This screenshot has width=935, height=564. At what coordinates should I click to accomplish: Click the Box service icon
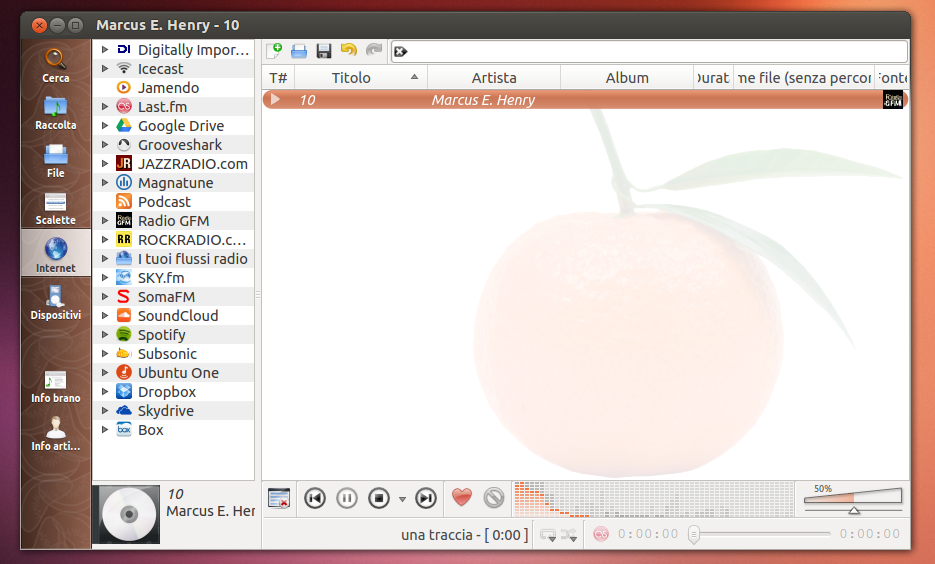point(123,429)
